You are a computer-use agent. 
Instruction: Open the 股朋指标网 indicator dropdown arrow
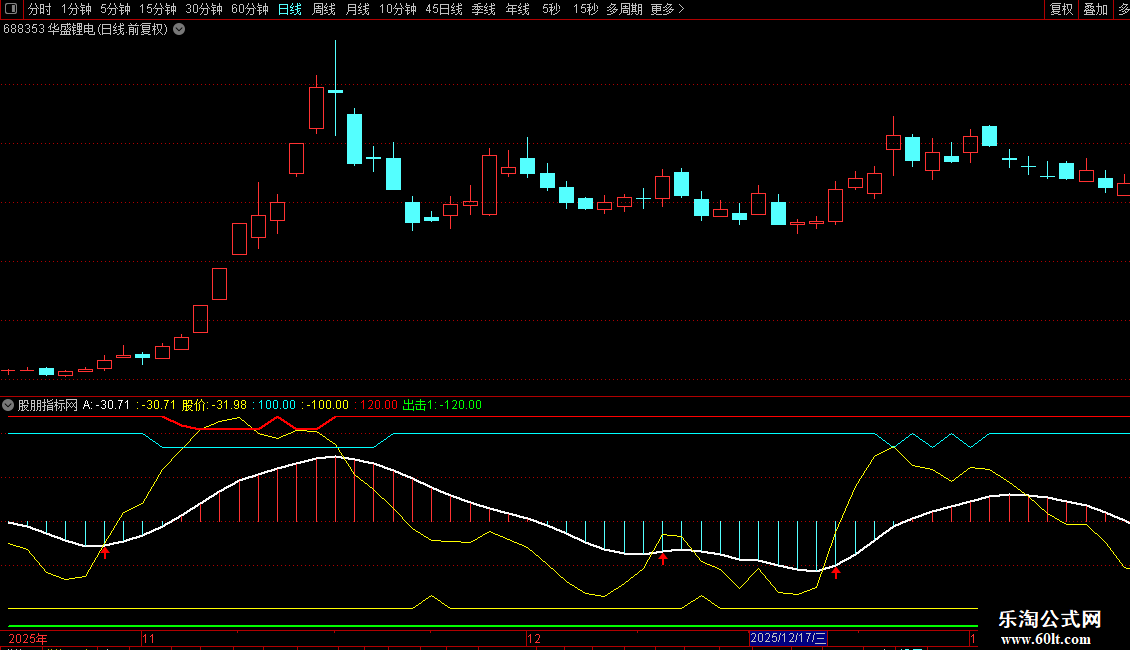pyautogui.click(x=9, y=405)
